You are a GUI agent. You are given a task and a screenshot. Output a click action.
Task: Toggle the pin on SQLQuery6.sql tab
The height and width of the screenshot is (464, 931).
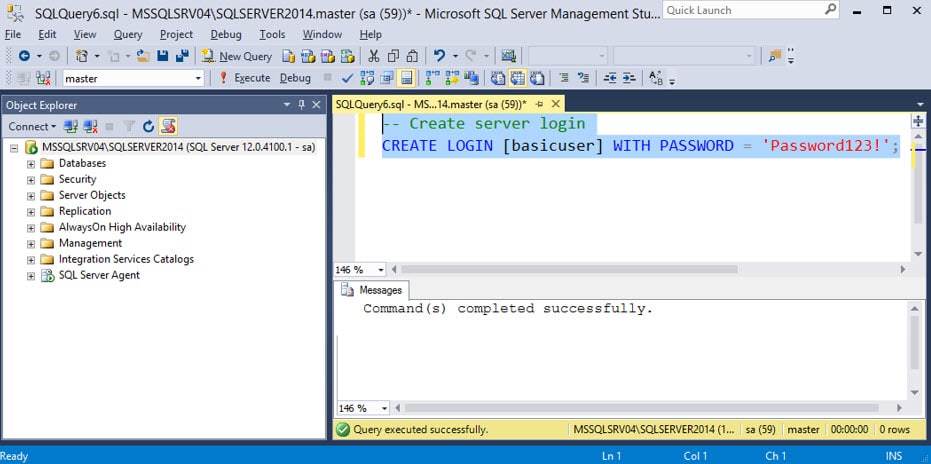coord(540,104)
